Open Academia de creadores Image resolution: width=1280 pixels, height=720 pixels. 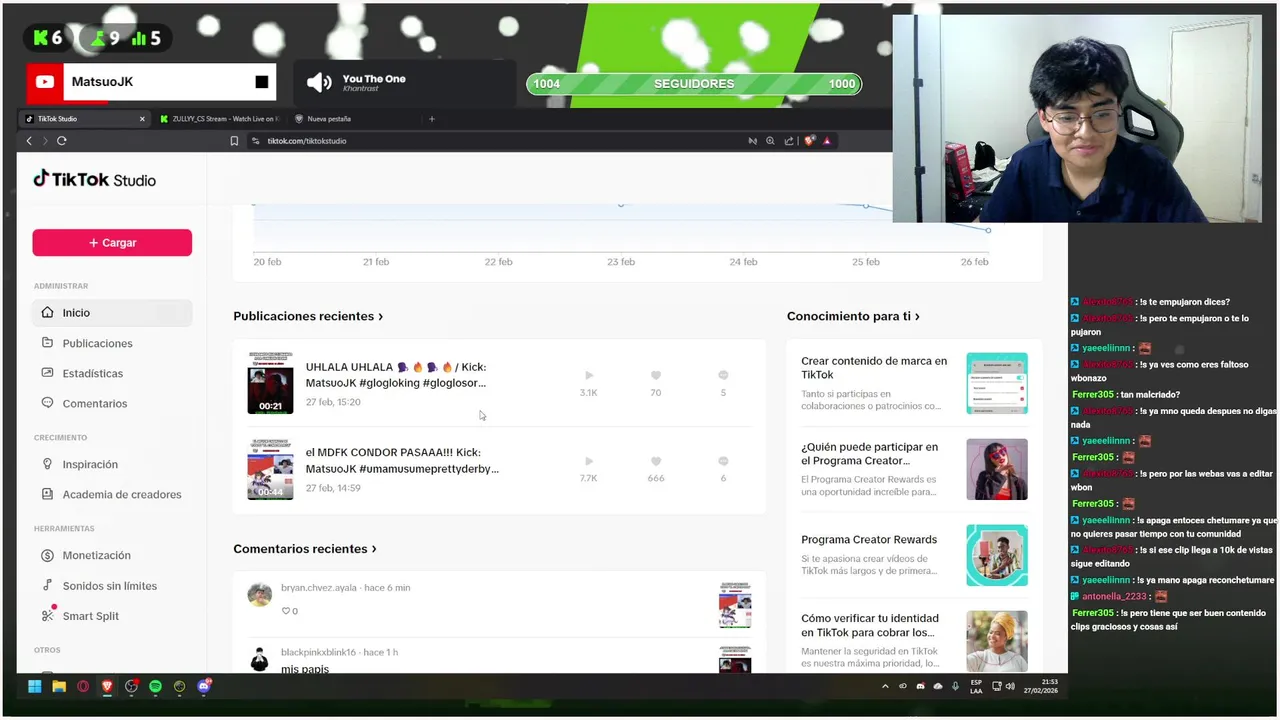pyautogui.click(x=112, y=494)
